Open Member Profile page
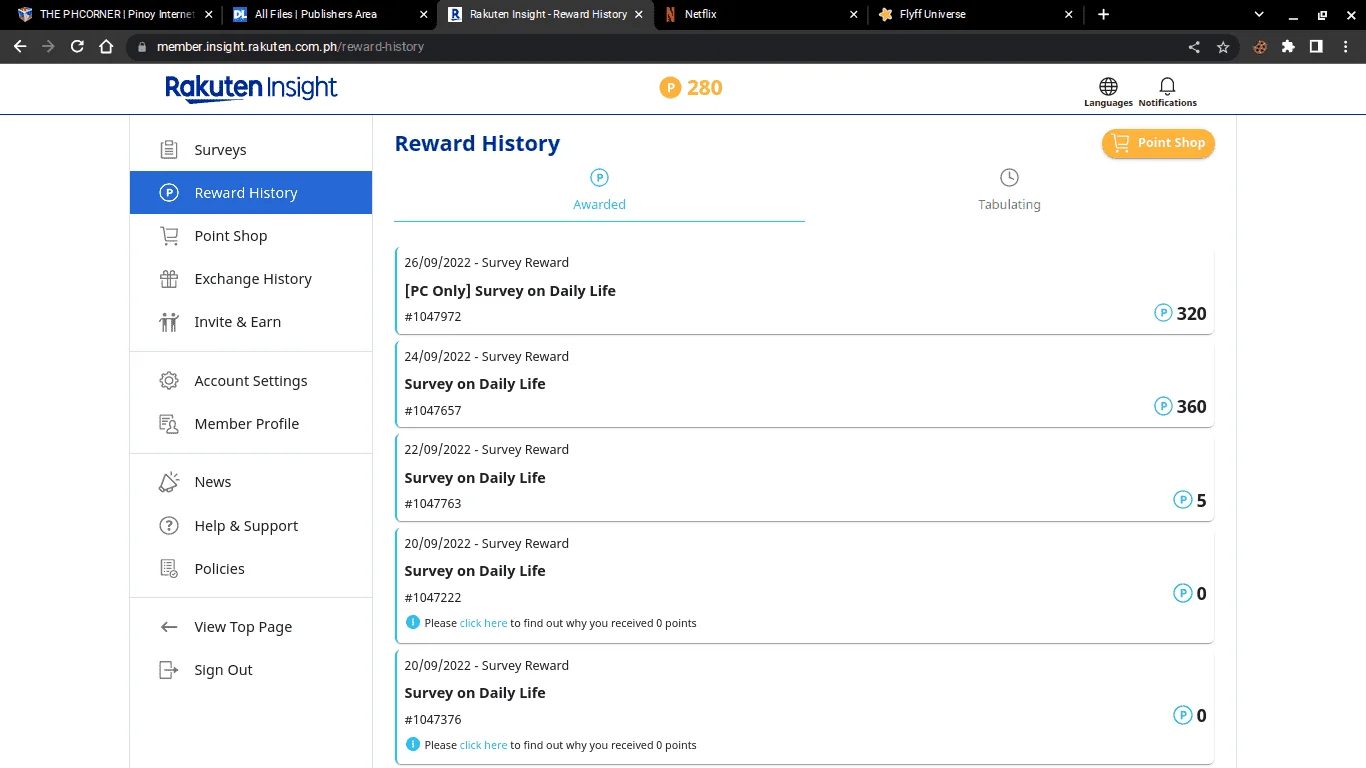 pos(250,424)
